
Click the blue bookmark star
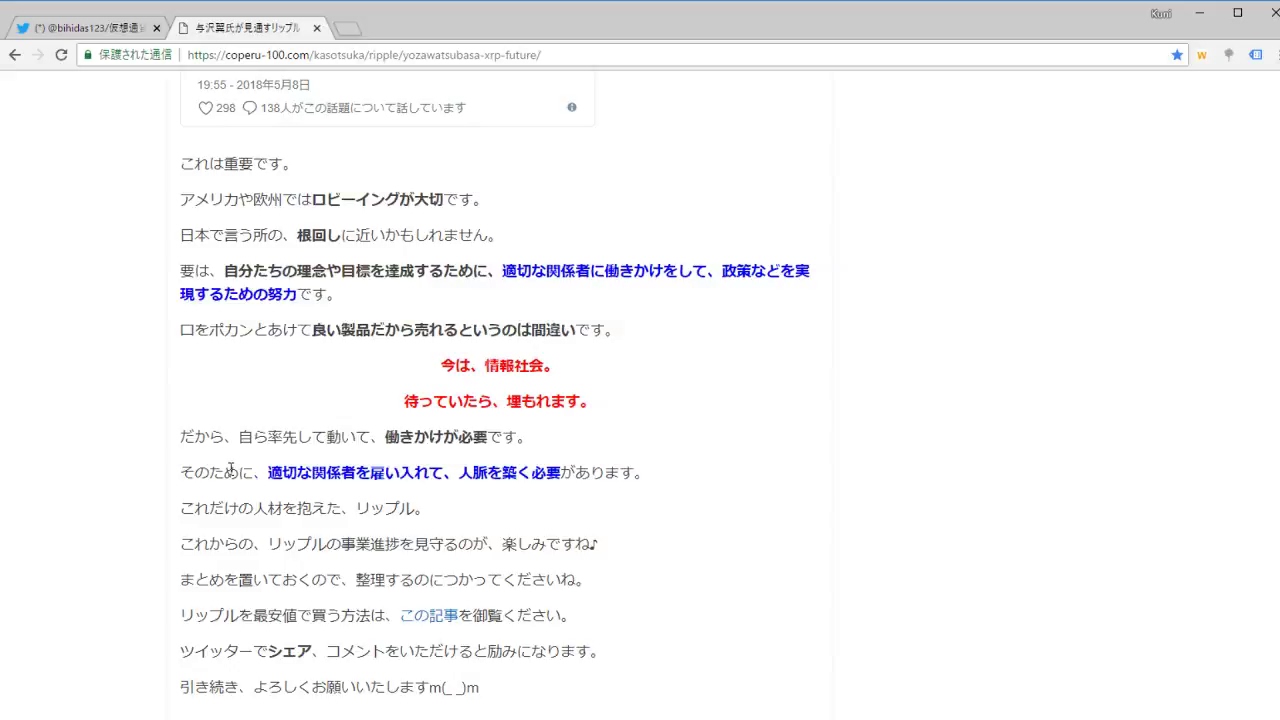pyautogui.click(x=1177, y=55)
